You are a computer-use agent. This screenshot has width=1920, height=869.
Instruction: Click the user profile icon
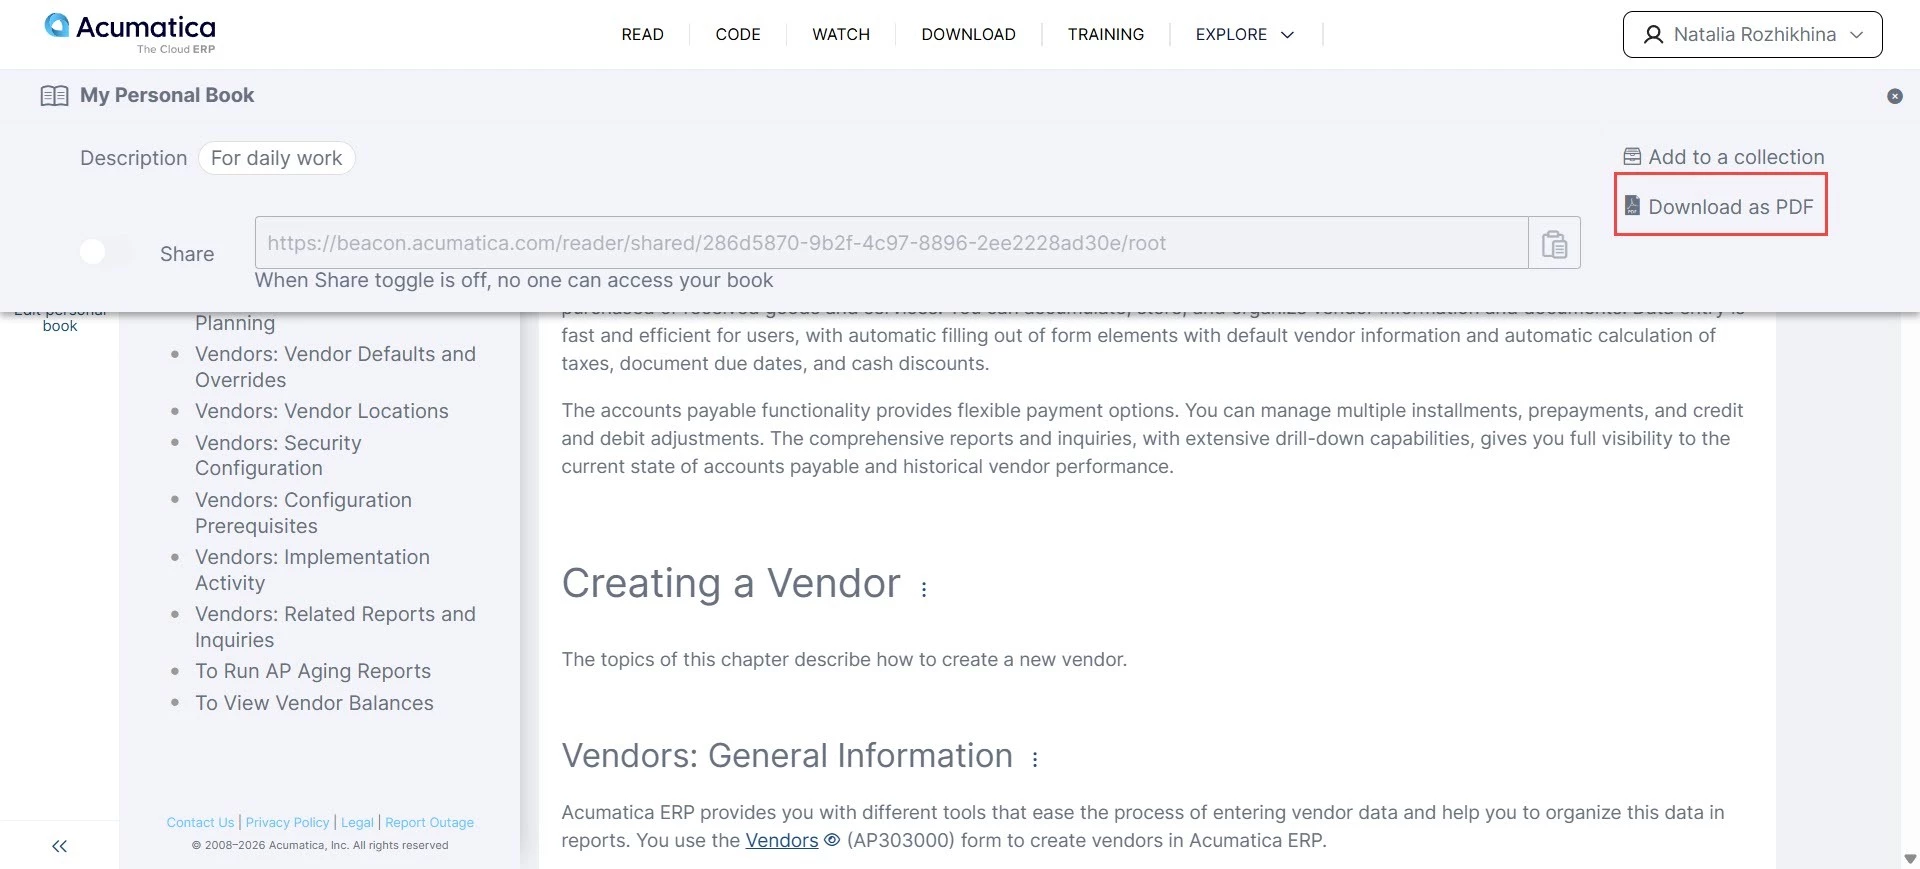[x=1654, y=35]
